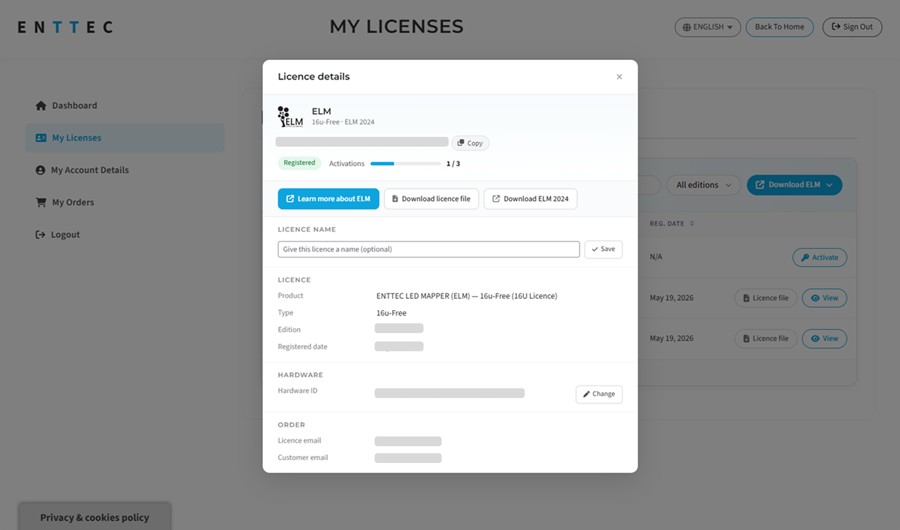Image resolution: width=900 pixels, height=530 pixels.
Task: Click the Activate button
Action: pyautogui.click(x=820, y=257)
